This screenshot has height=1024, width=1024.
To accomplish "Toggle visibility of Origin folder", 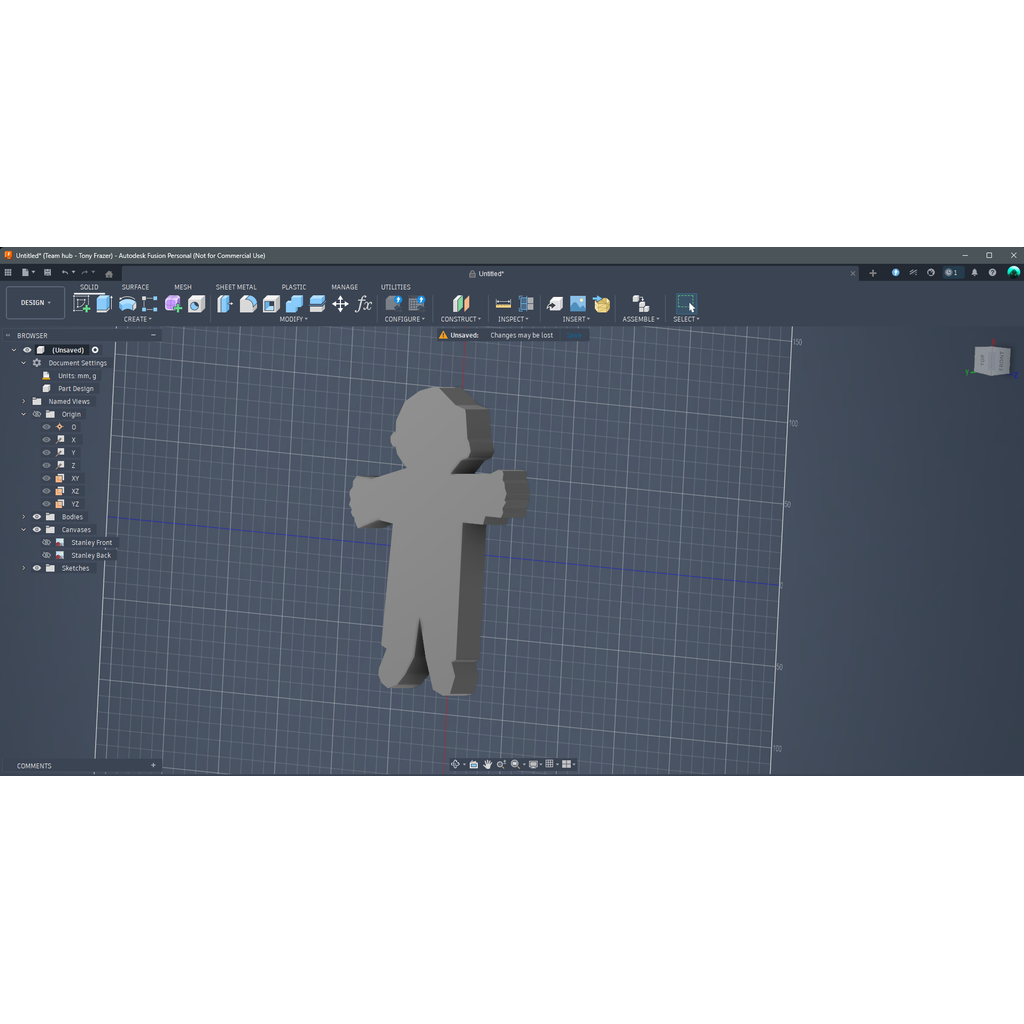I will [x=37, y=414].
